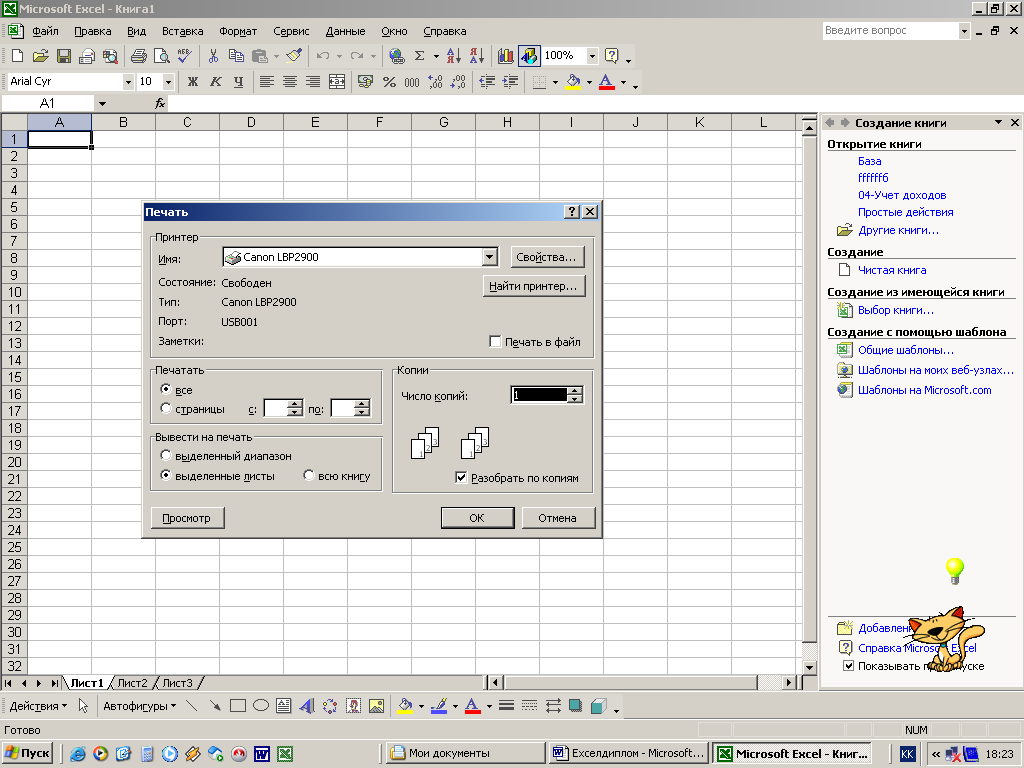Open the 'Автофигуры' dropdown menu
Viewport: 1024px width, 768px height.
139,706
